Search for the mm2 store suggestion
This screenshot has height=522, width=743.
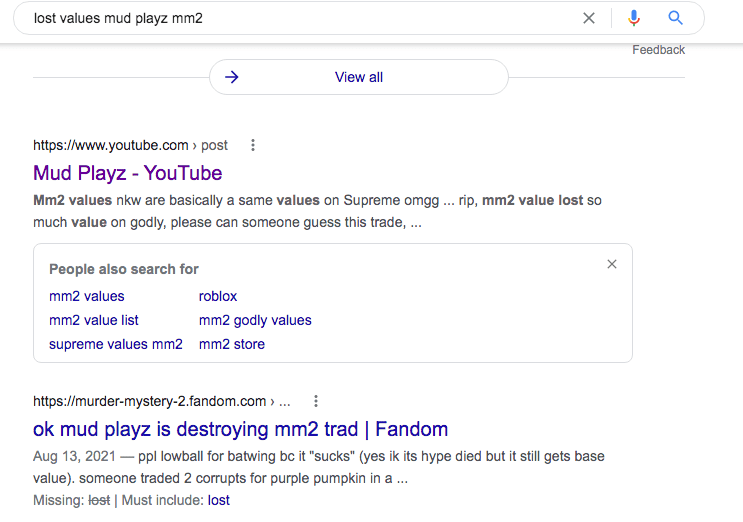pyautogui.click(x=232, y=344)
